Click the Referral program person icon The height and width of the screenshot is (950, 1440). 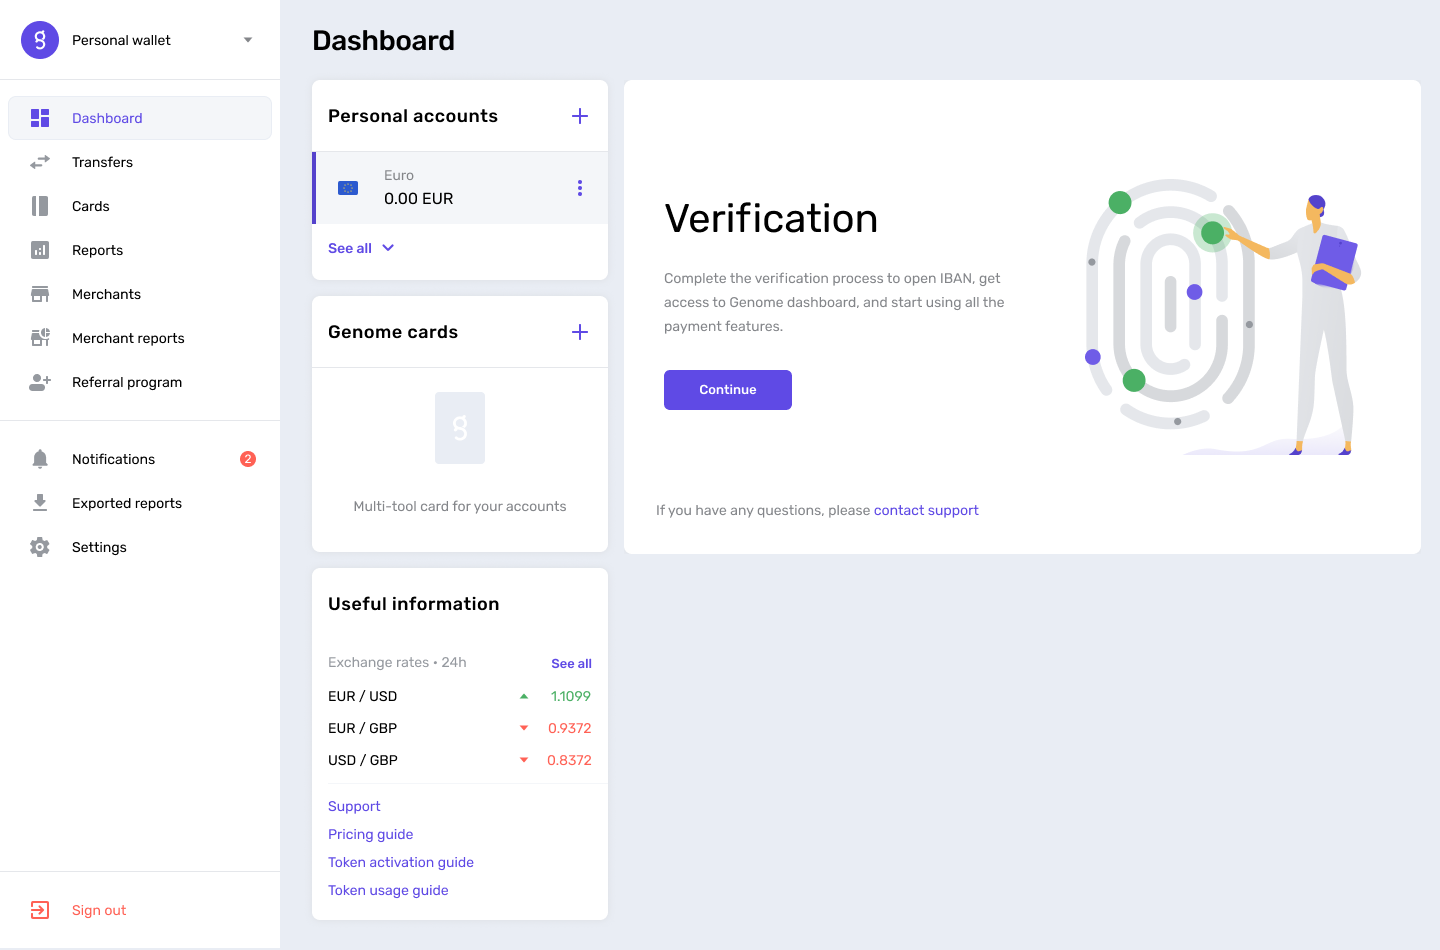40,382
